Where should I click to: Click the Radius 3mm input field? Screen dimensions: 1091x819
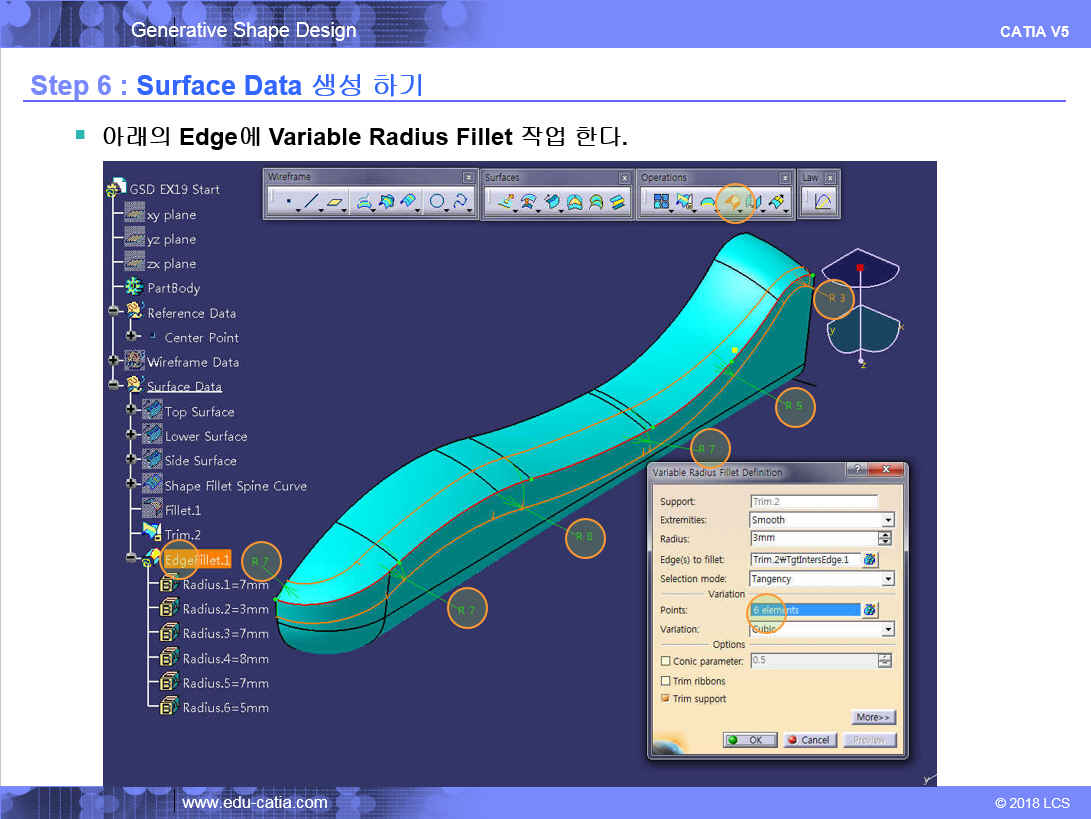[x=812, y=539]
